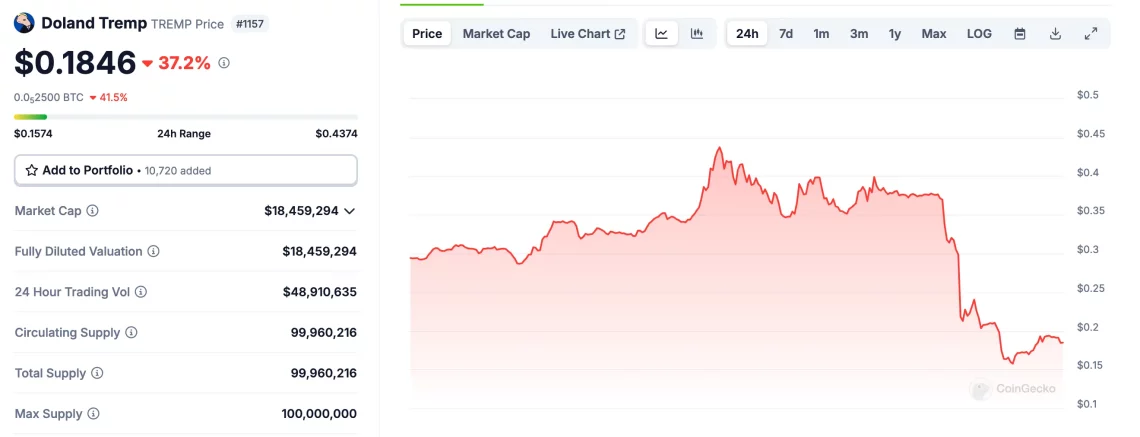Image resolution: width=1140 pixels, height=437 pixels.
Task: Download the chart data
Action: tap(1055, 34)
